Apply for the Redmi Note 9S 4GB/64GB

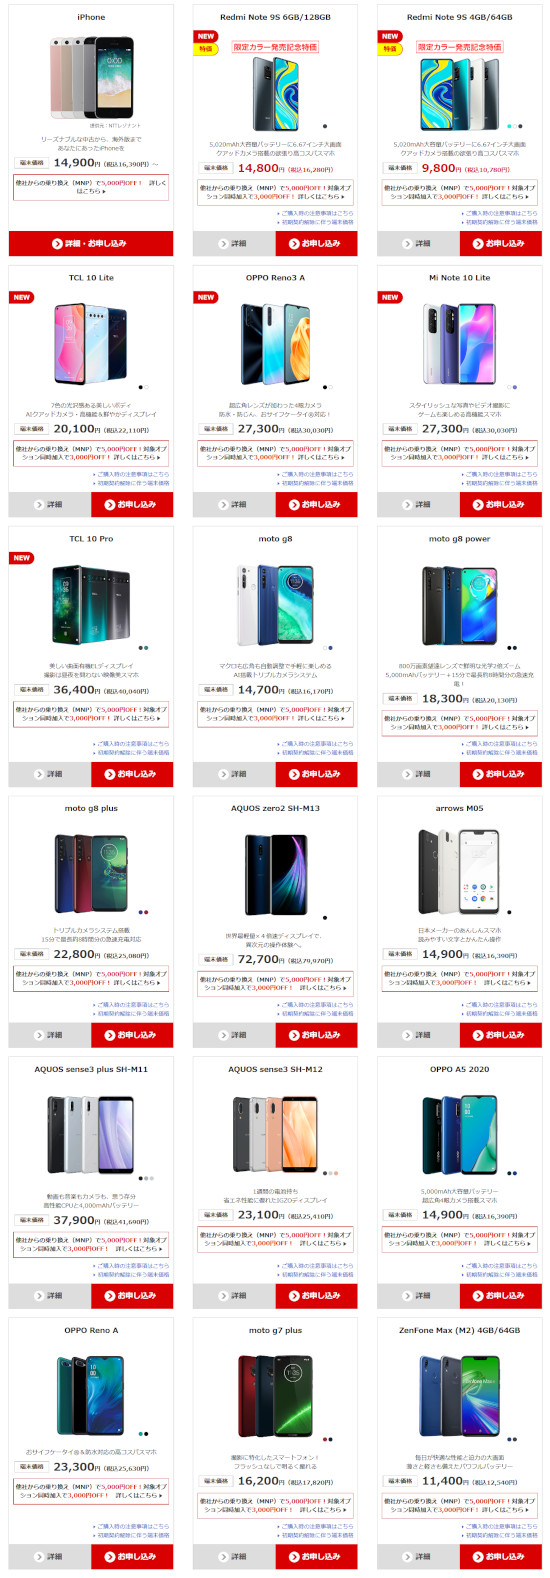[500, 243]
